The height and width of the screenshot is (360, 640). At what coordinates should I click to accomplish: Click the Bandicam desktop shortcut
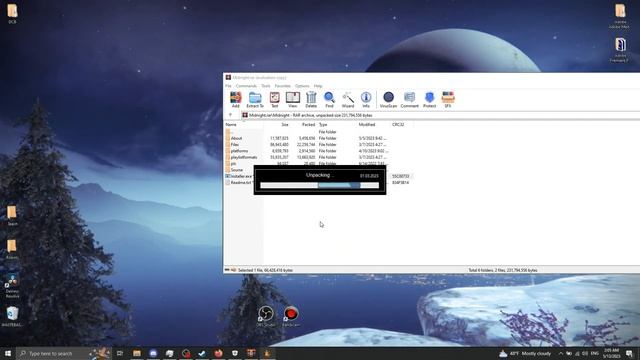pyautogui.click(x=291, y=316)
